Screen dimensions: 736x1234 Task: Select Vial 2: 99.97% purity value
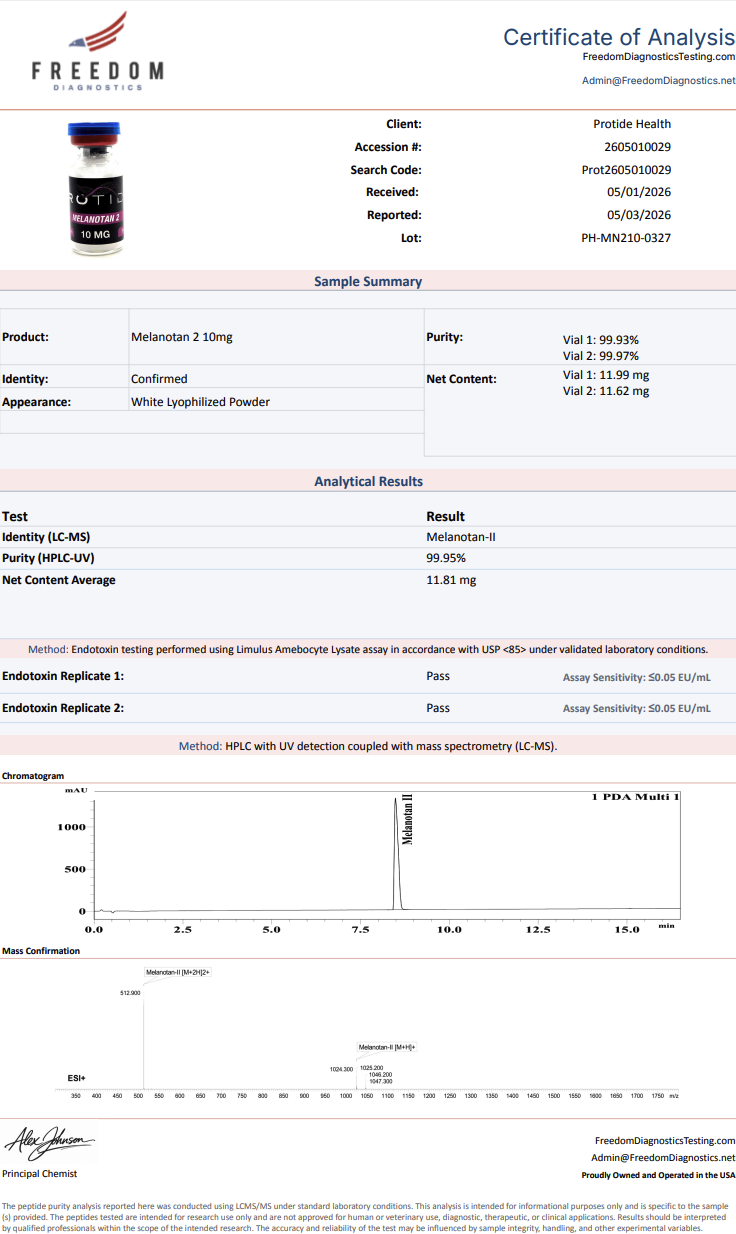click(601, 356)
